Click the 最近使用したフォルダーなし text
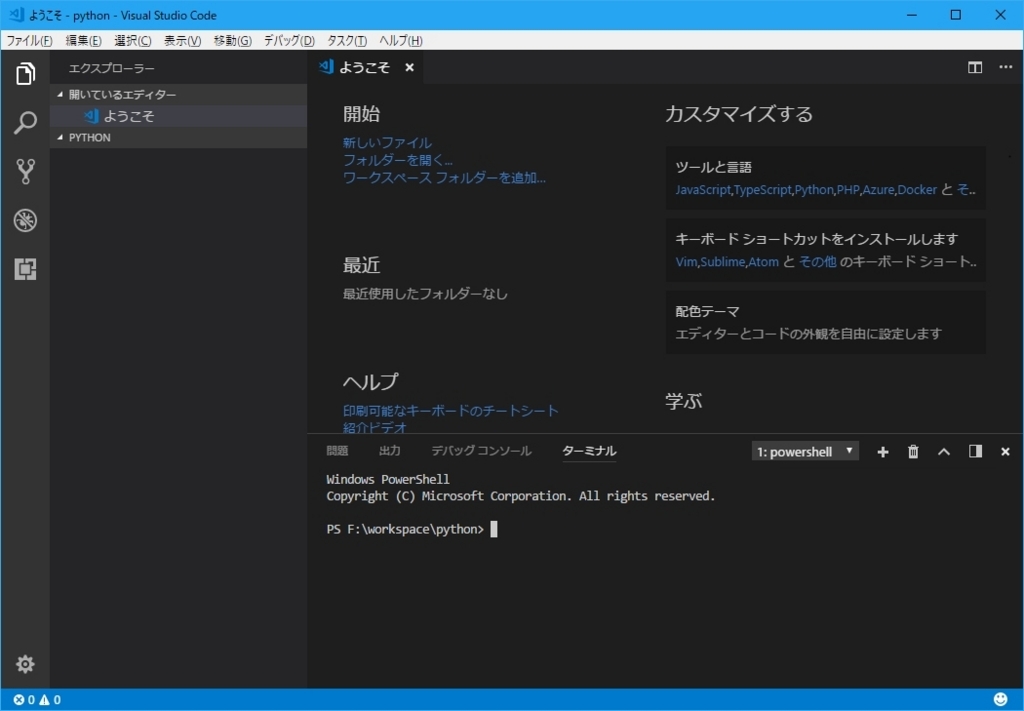The width and height of the screenshot is (1024, 711). (425, 294)
